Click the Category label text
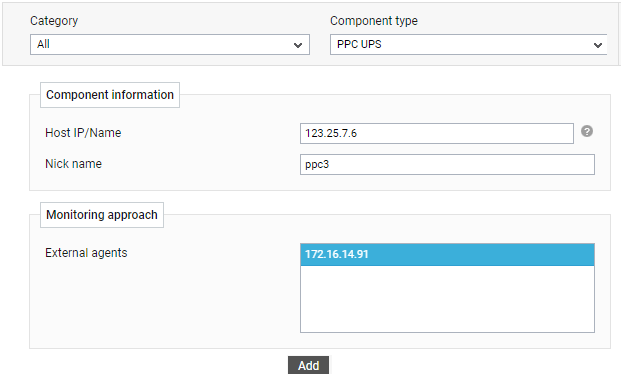Viewport: 621px width, 379px height. (54, 21)
